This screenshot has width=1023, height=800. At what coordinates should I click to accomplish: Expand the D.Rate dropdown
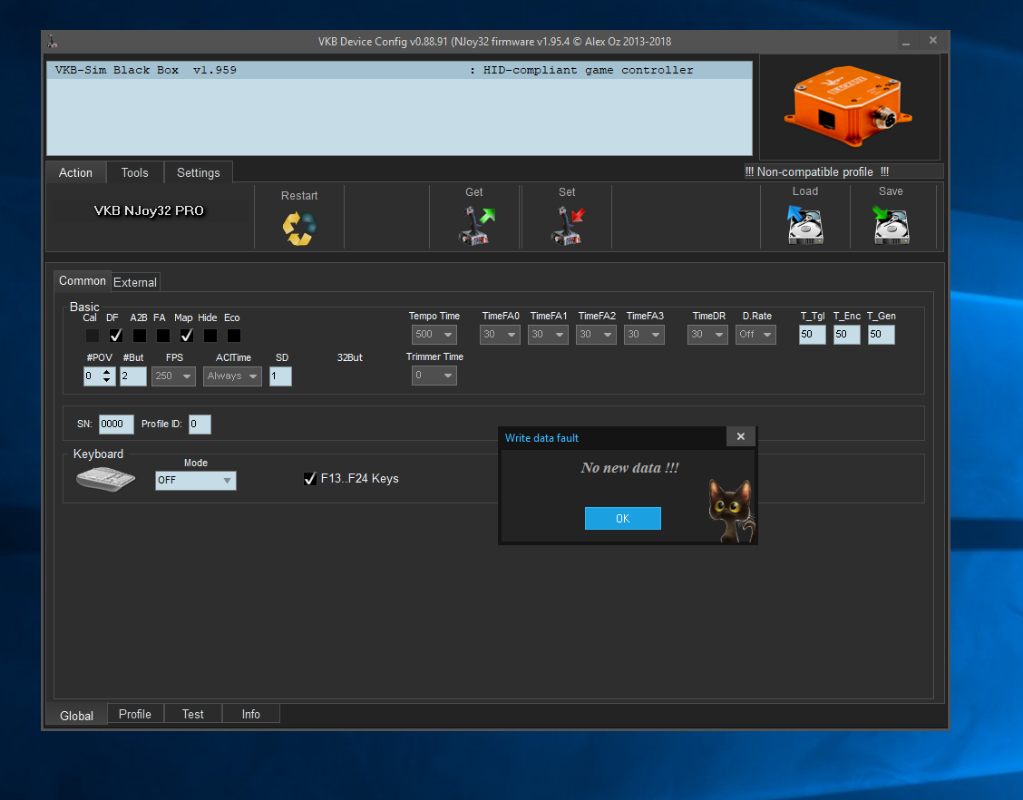(756, 335)
